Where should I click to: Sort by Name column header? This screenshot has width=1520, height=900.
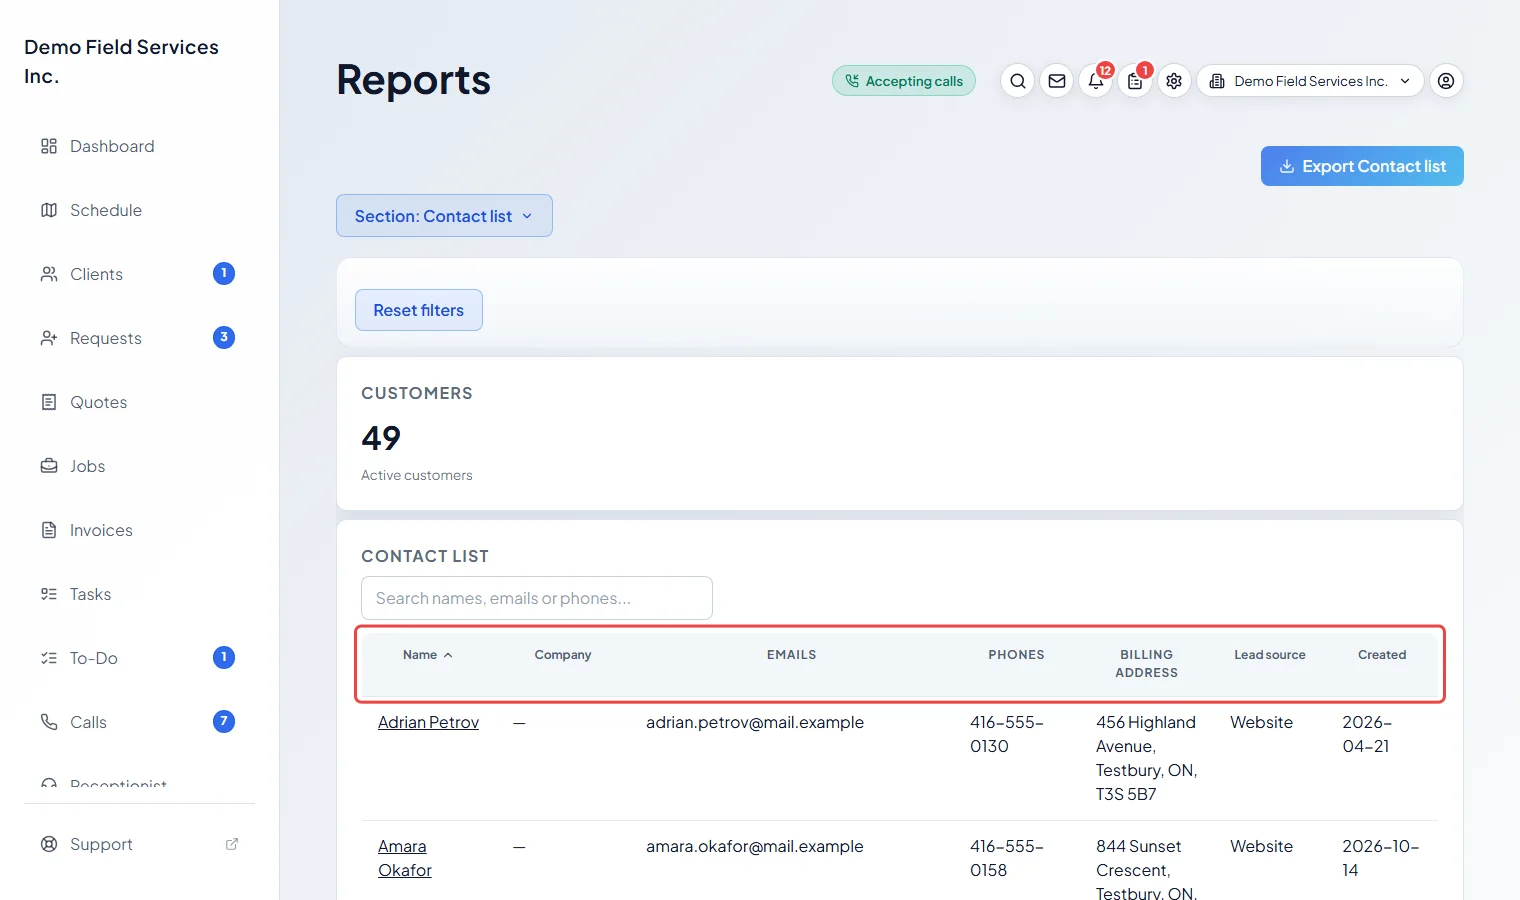(x=427, y=655)
